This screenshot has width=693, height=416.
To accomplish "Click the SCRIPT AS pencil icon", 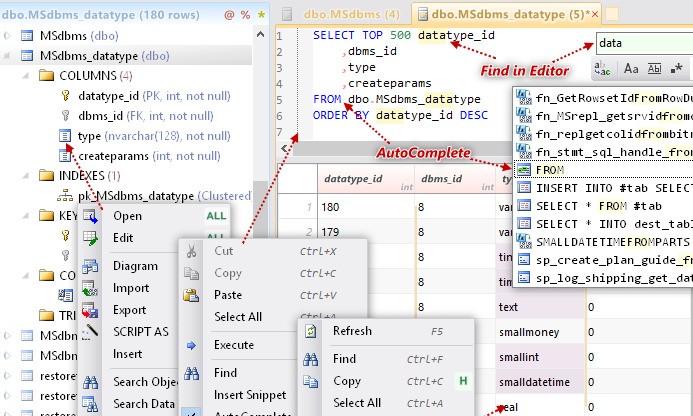I will click(90, 332).
